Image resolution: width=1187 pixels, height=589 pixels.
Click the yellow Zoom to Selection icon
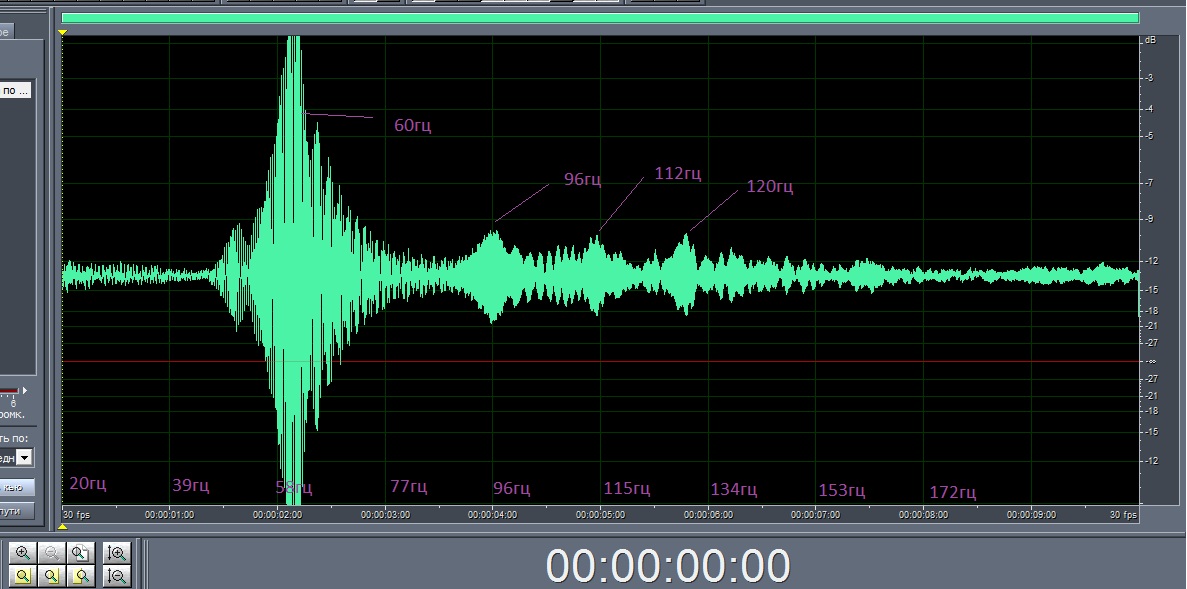pyautogui.click(x=23, y=576)
